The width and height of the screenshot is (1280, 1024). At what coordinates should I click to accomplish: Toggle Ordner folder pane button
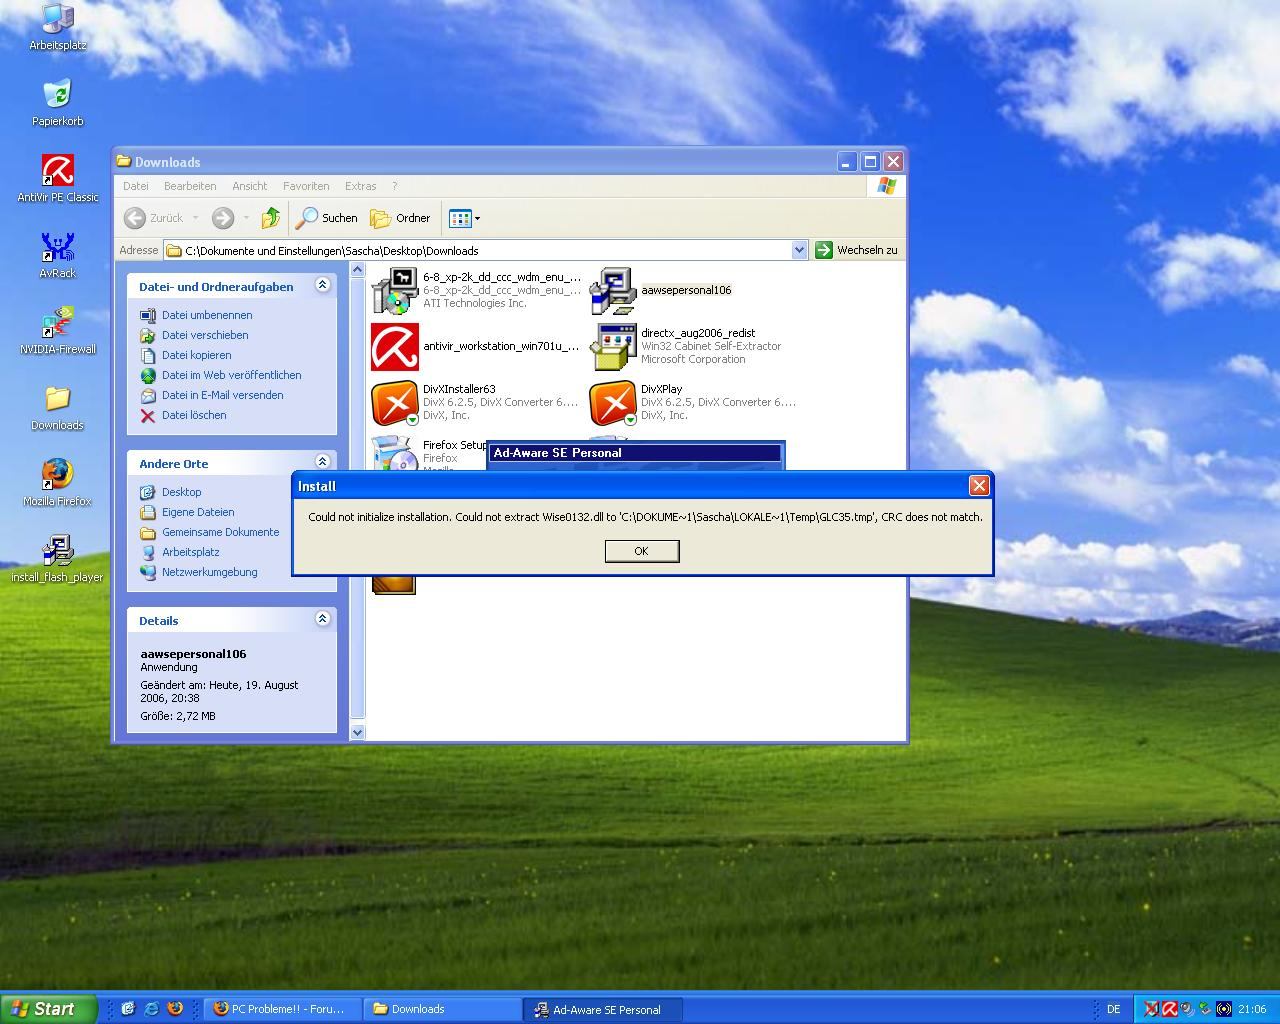pos(400,218)
